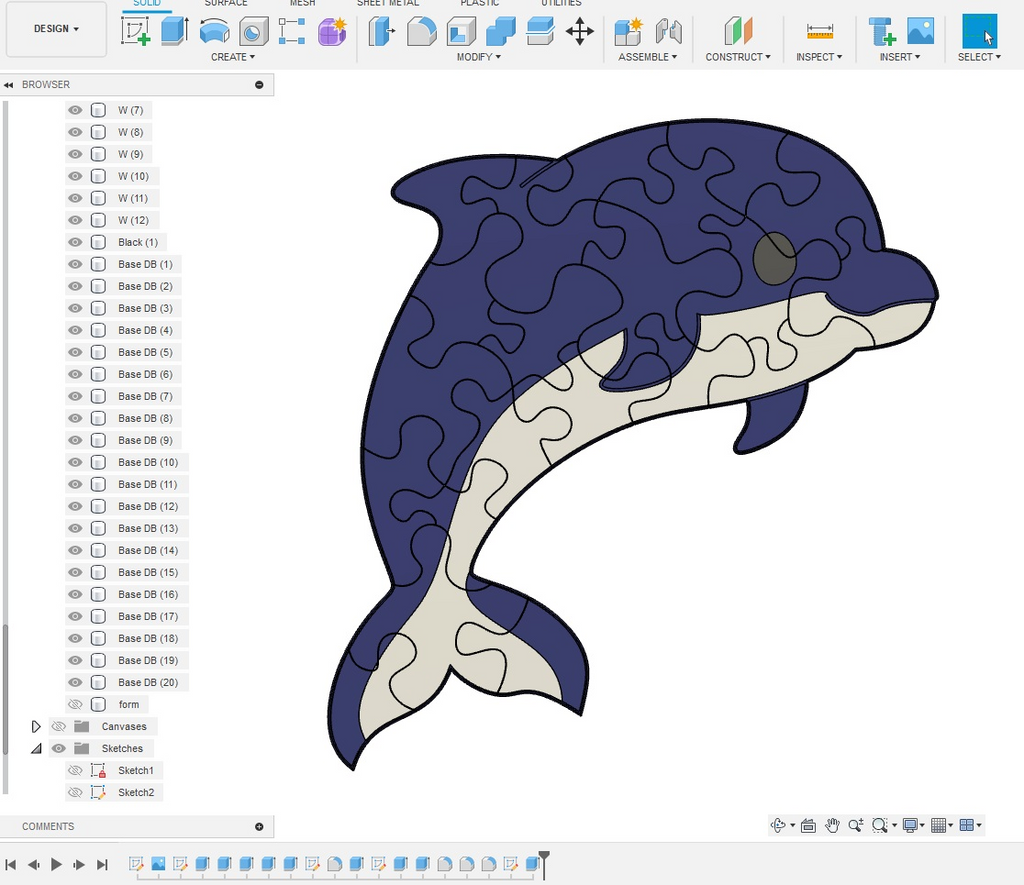This screenshot has width=1024, height=885.
Task: Select the Move/Copy tool
Action: (x=580, y=31)
